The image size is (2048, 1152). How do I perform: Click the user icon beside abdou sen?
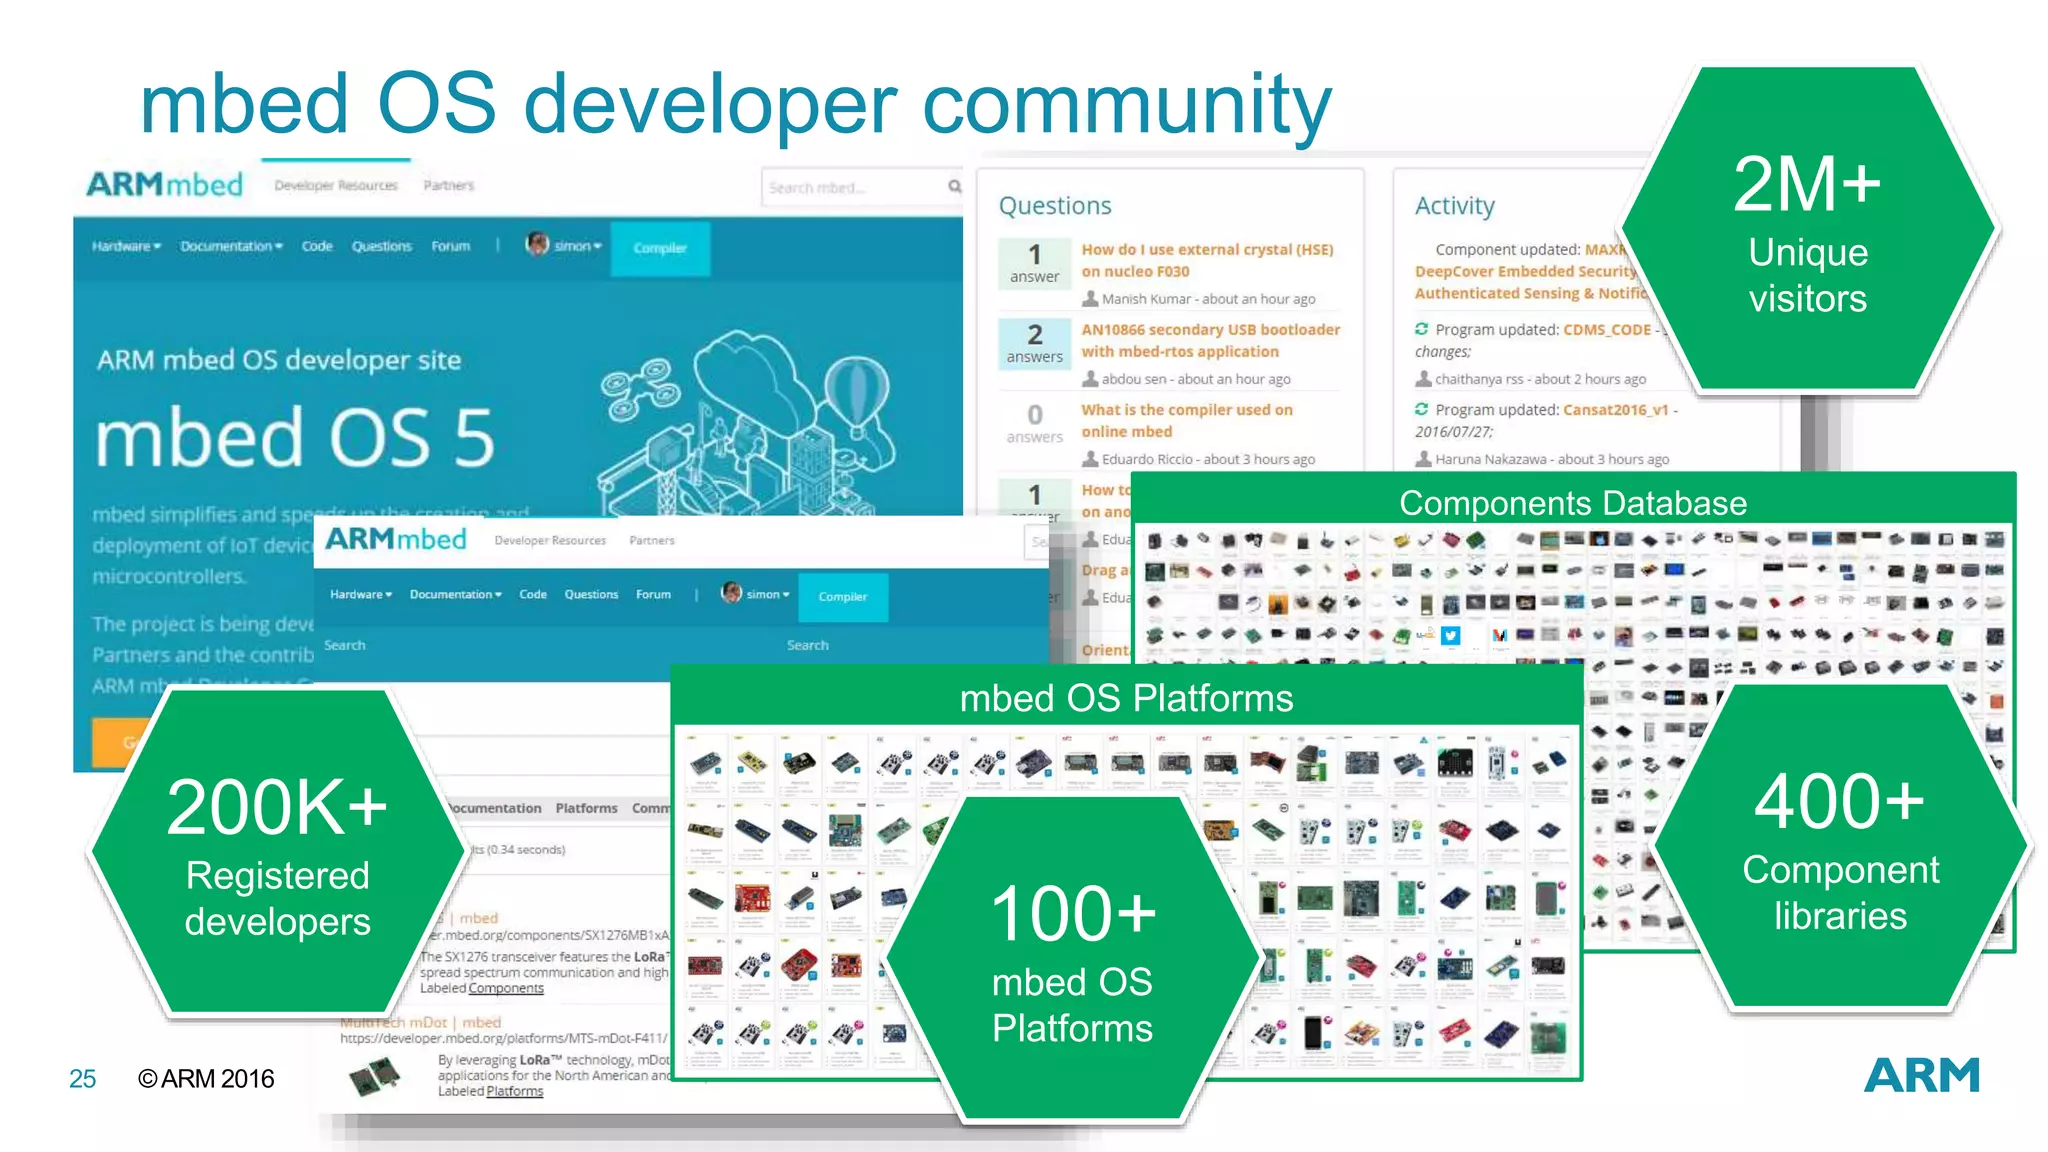(x=1090, y=379)
